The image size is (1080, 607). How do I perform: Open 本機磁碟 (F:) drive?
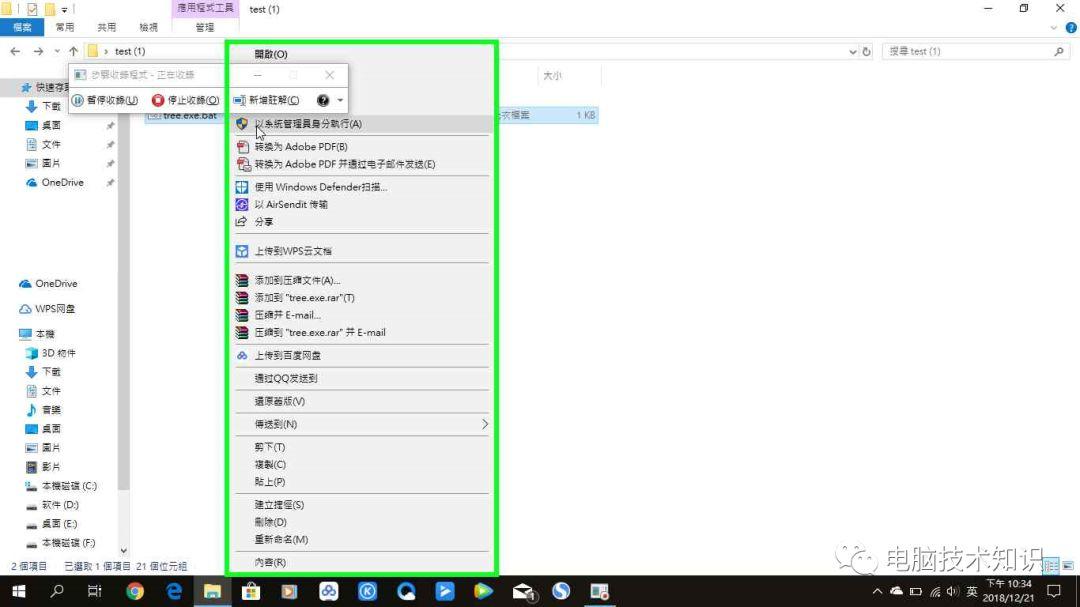point(68,543)
